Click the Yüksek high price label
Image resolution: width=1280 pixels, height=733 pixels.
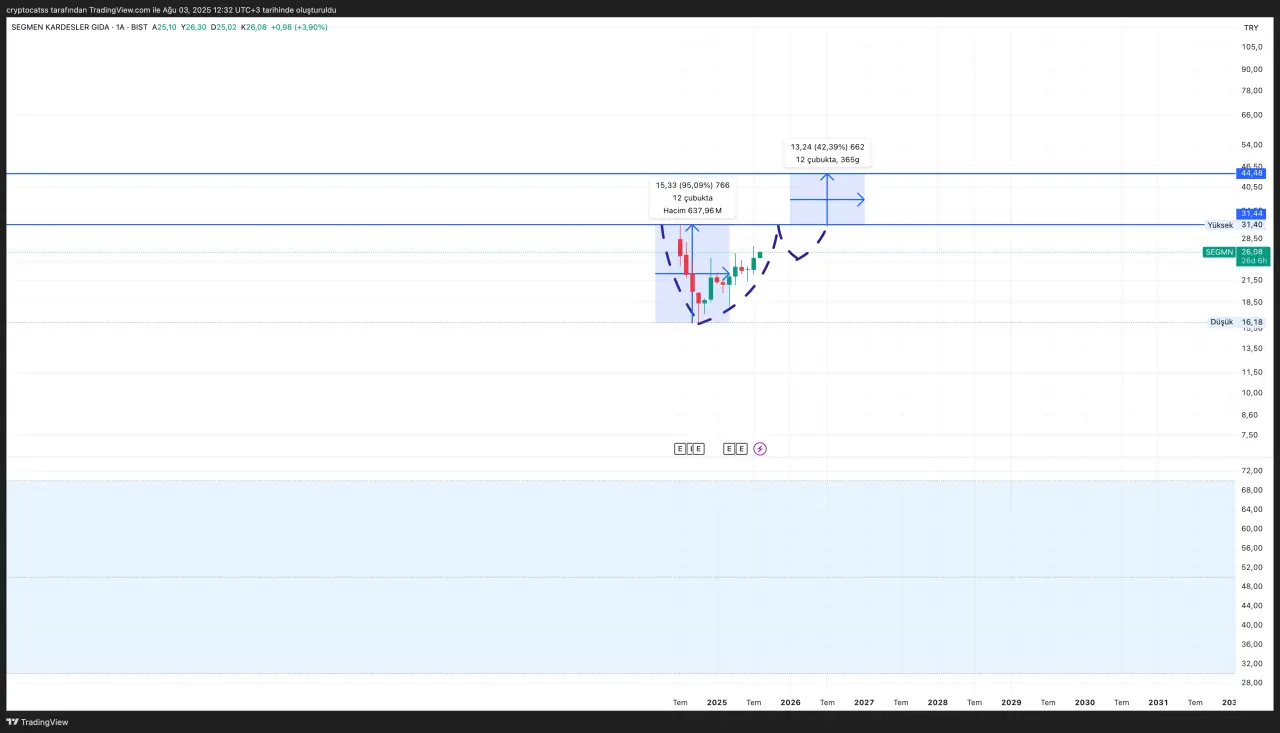1220,225
